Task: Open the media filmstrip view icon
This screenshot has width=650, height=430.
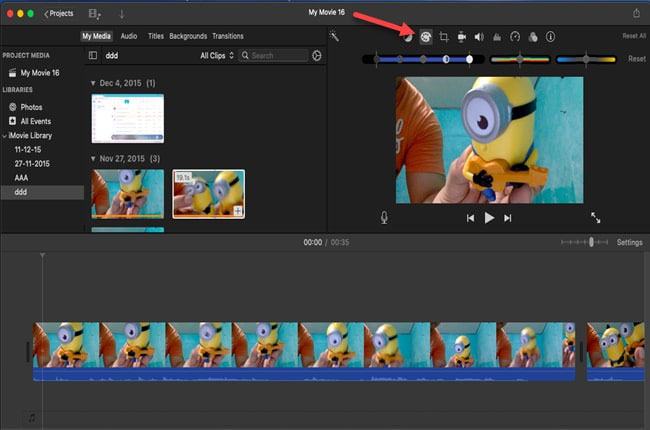Action: [x=95, y=14]
